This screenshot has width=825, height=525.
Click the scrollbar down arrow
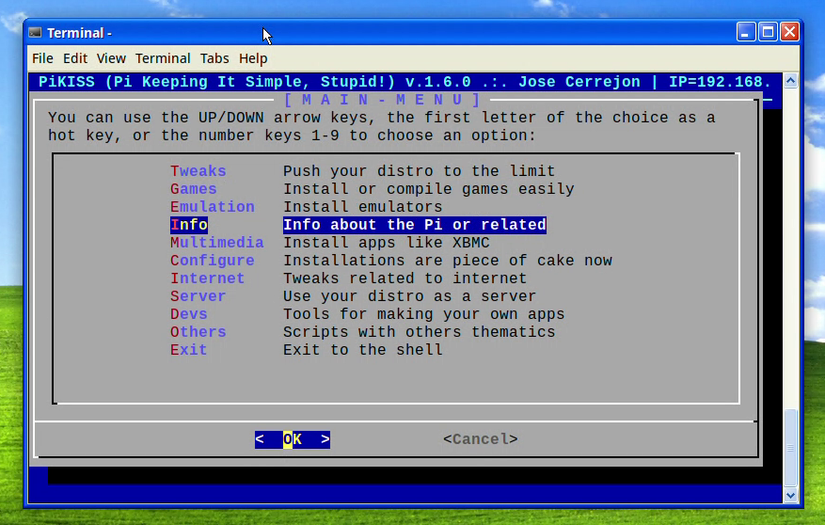point(790,495)
